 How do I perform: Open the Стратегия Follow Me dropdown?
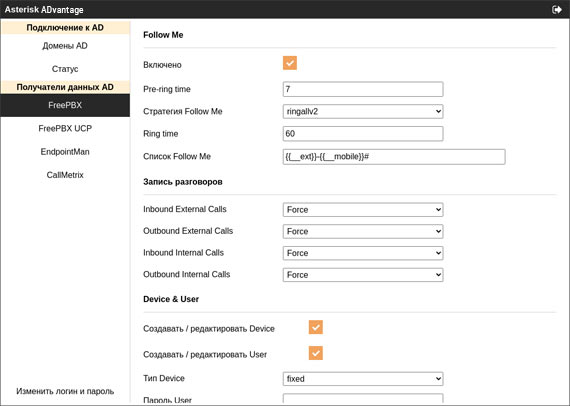[363, 112]
